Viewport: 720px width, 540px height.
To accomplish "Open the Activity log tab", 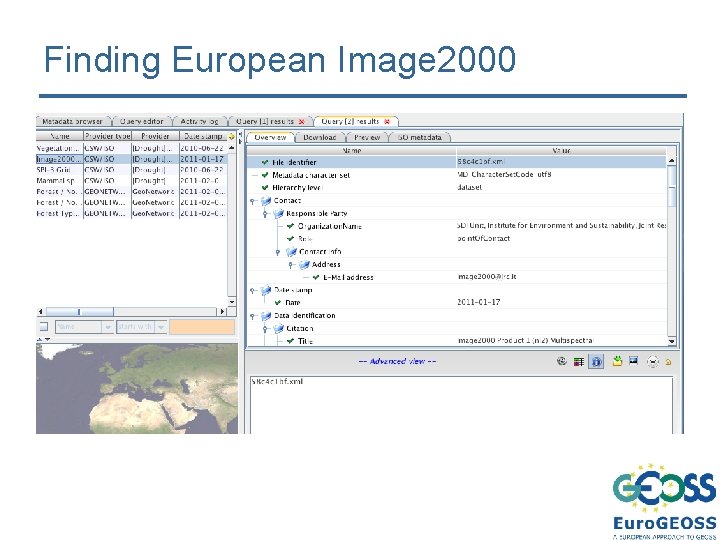I will tap(199, 121).
